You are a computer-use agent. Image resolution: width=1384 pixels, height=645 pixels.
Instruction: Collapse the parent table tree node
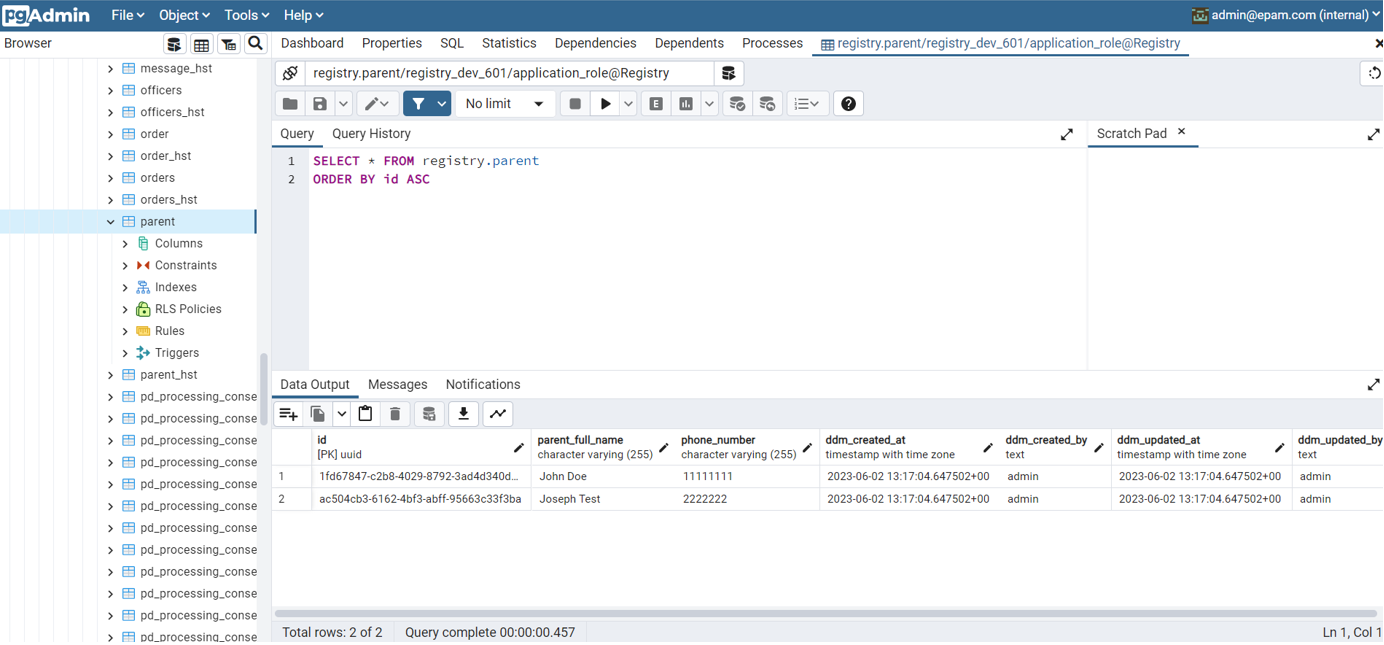click(x=111, y=222)
